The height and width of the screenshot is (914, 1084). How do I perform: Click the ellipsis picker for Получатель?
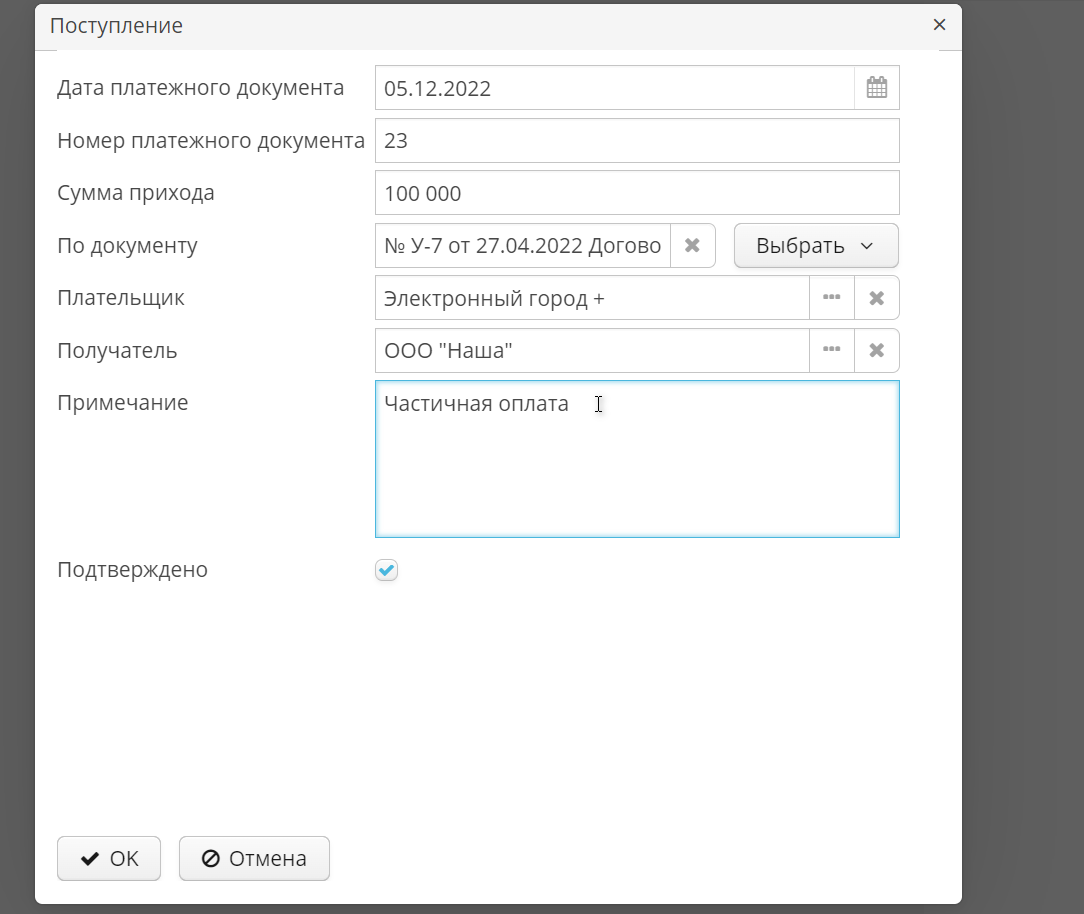pyautogui.click(x=832, y=350)
